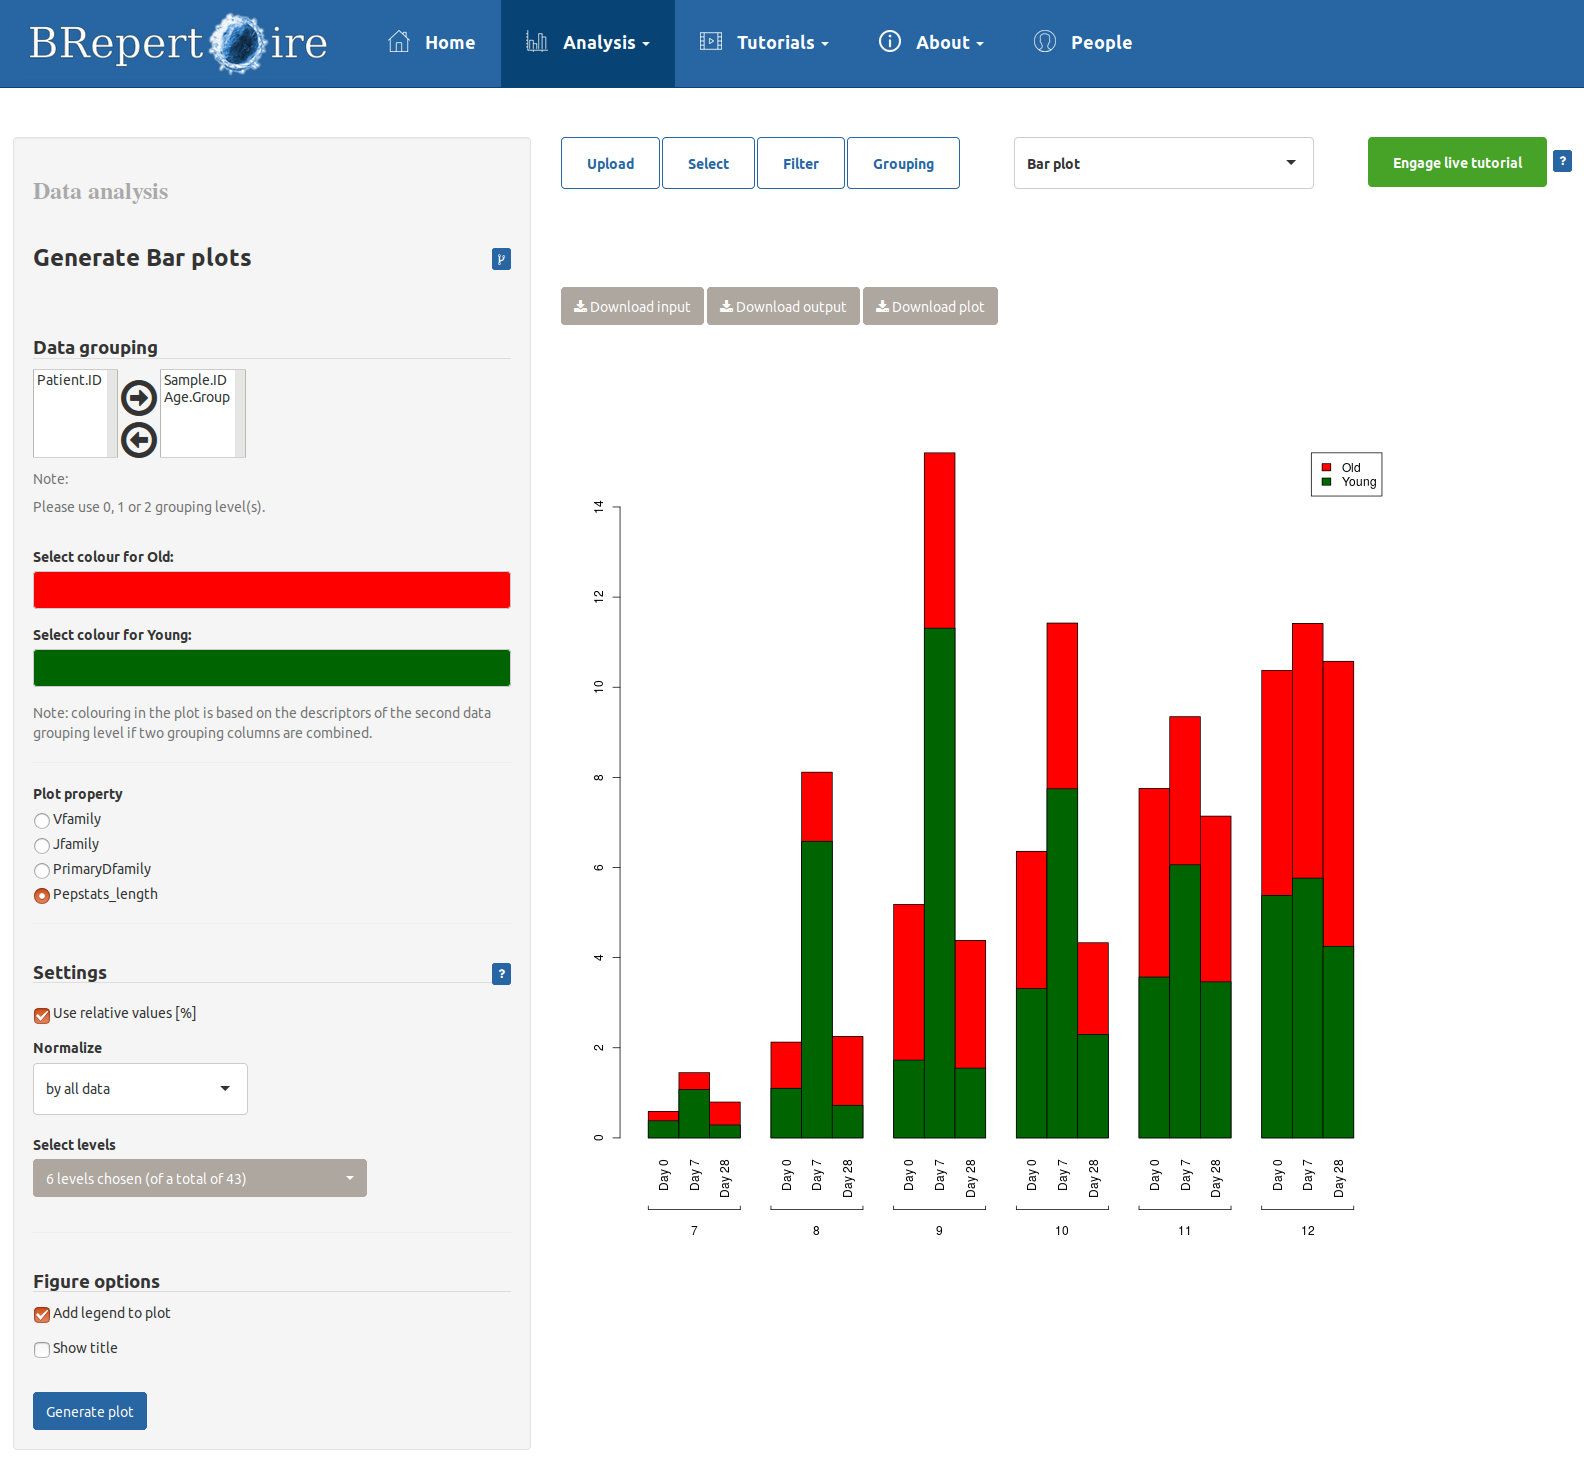Click the Home house icon
The height and width of the screenshot is (1458, 1584).
[x=399, y=42]
